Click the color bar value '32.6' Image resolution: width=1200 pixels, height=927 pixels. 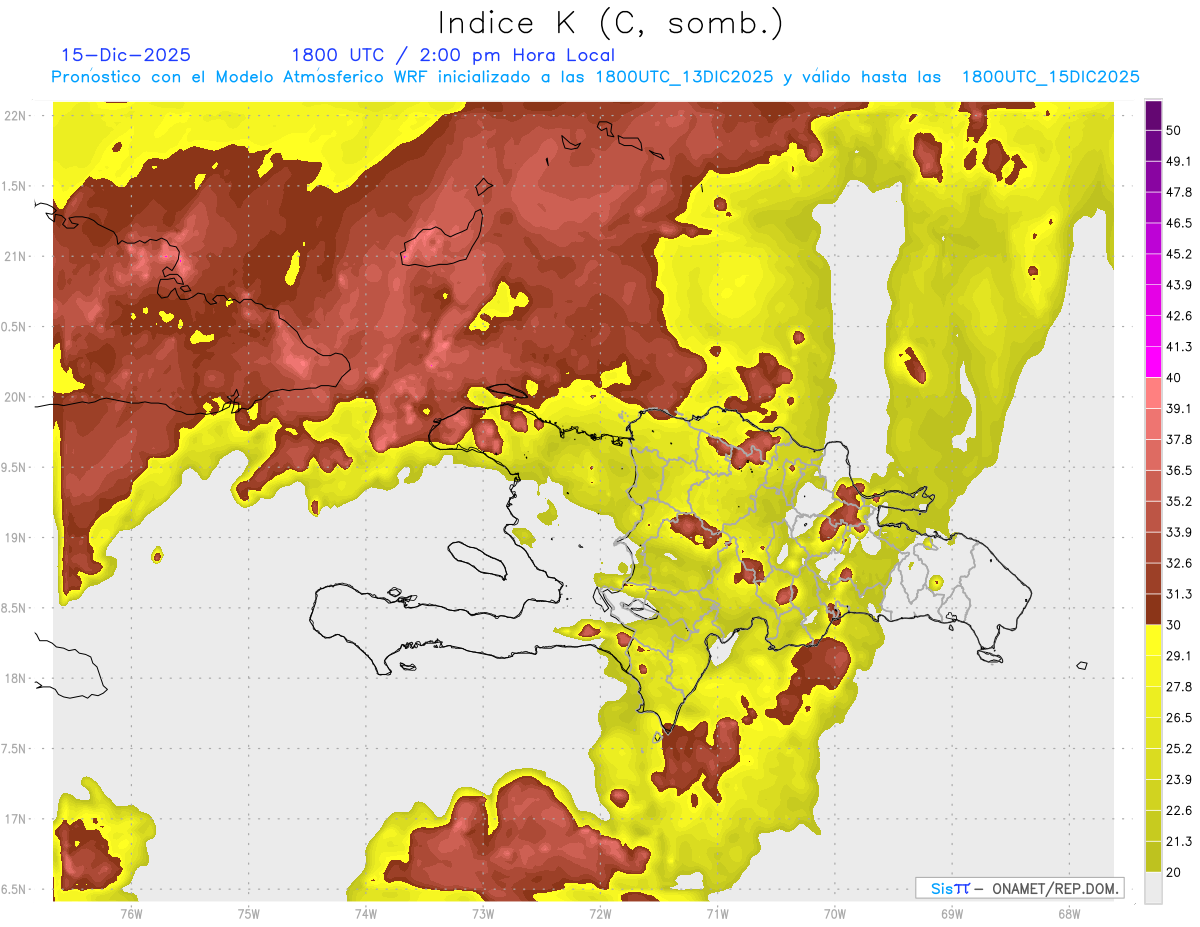tap(1179, 563)
